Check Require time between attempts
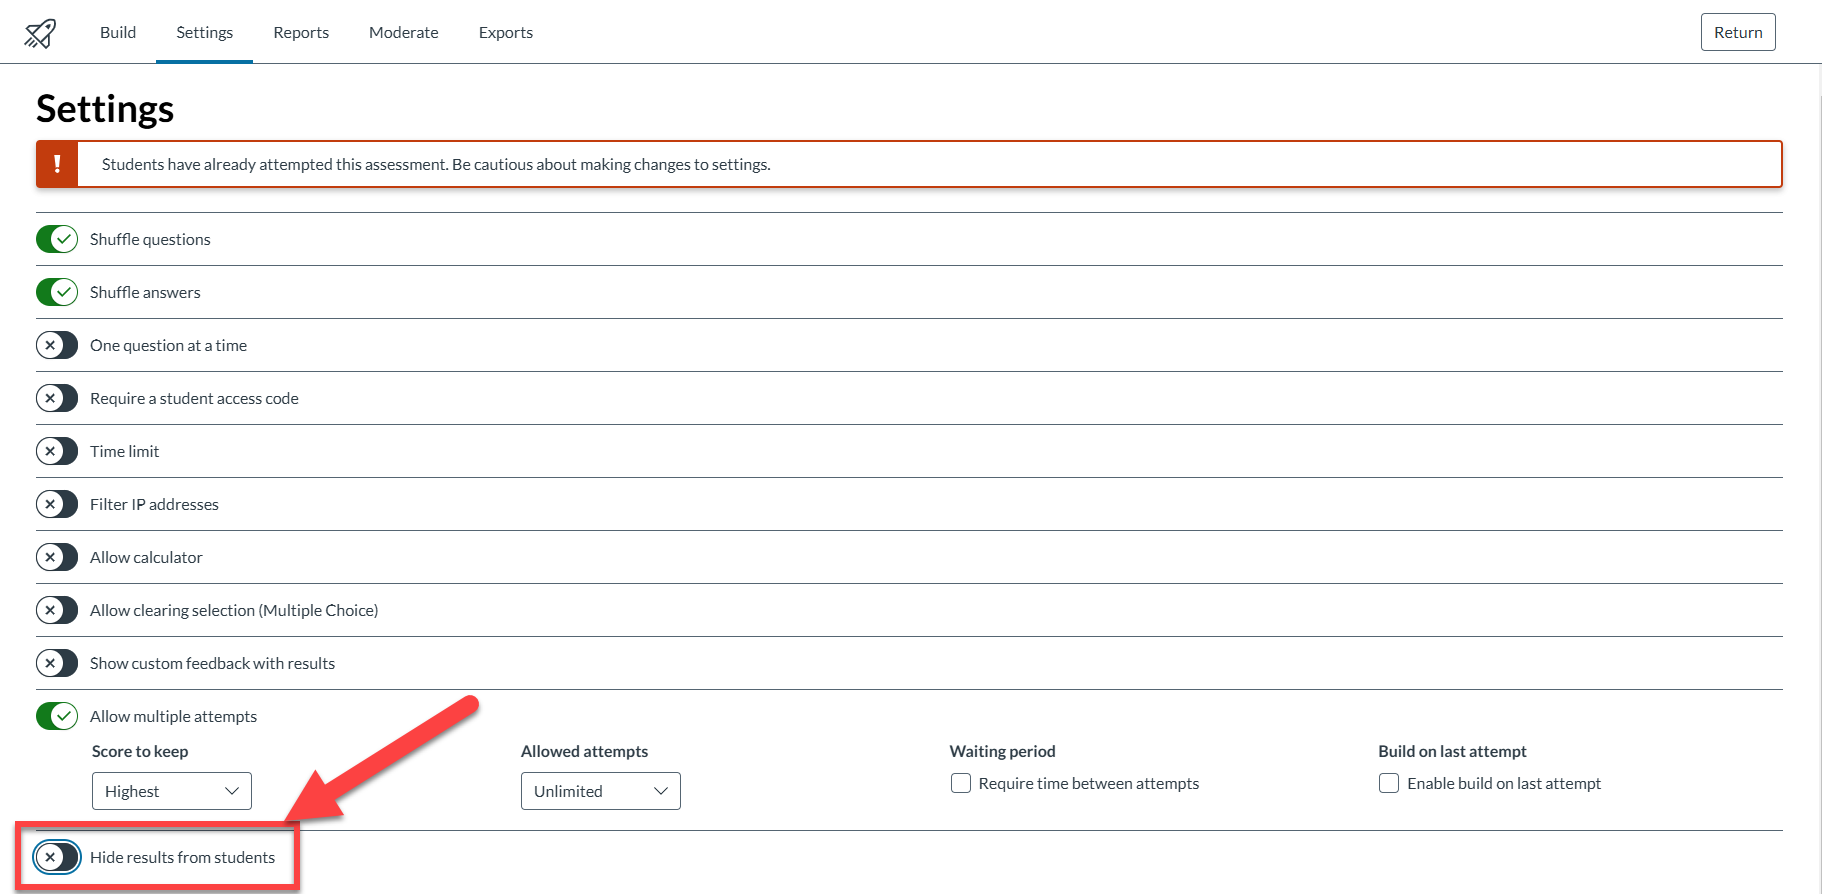Screen dimensions: 1822x894 (961, 783)
